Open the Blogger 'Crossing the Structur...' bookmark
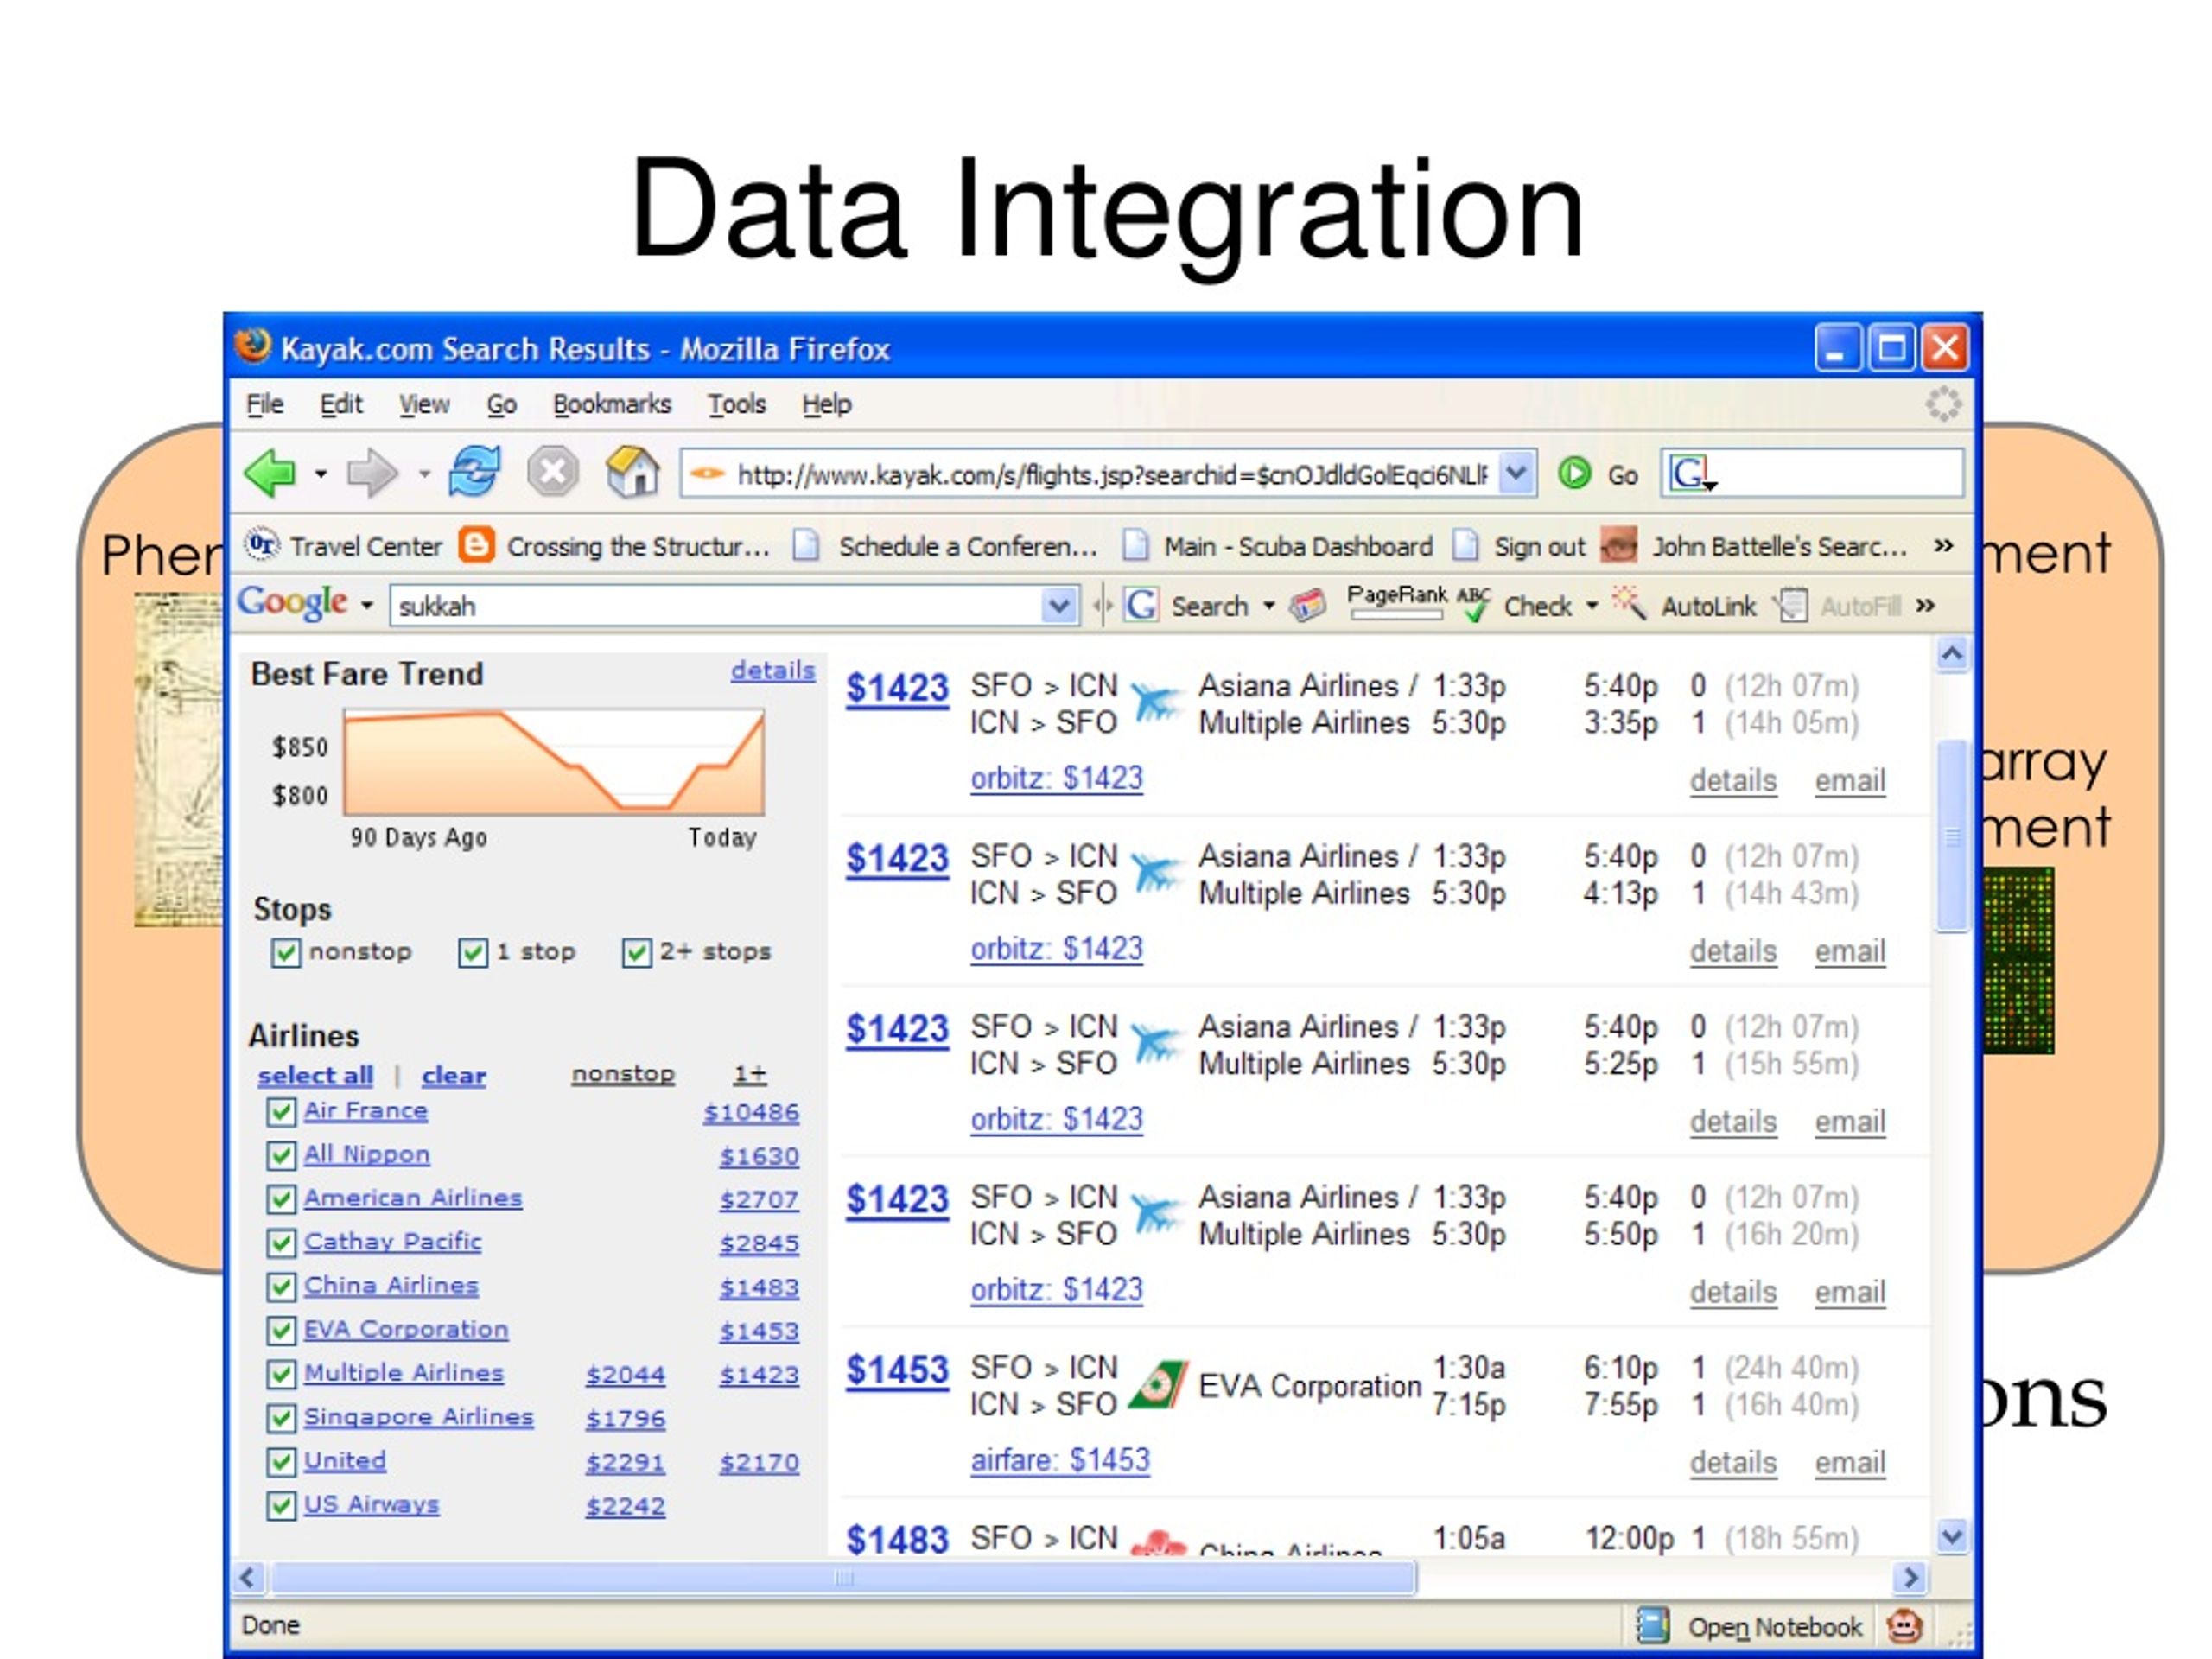Screen dimensions: 2212x1659 pyautogui.click(x=616, y=546)
